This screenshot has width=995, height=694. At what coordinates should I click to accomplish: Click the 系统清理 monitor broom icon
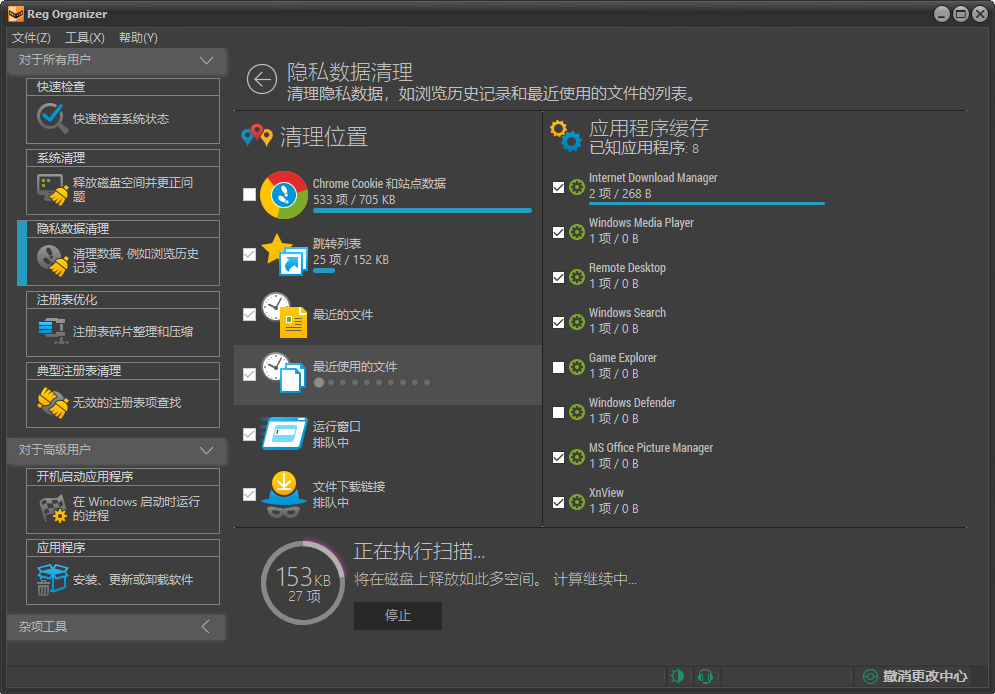pos(52,190)
